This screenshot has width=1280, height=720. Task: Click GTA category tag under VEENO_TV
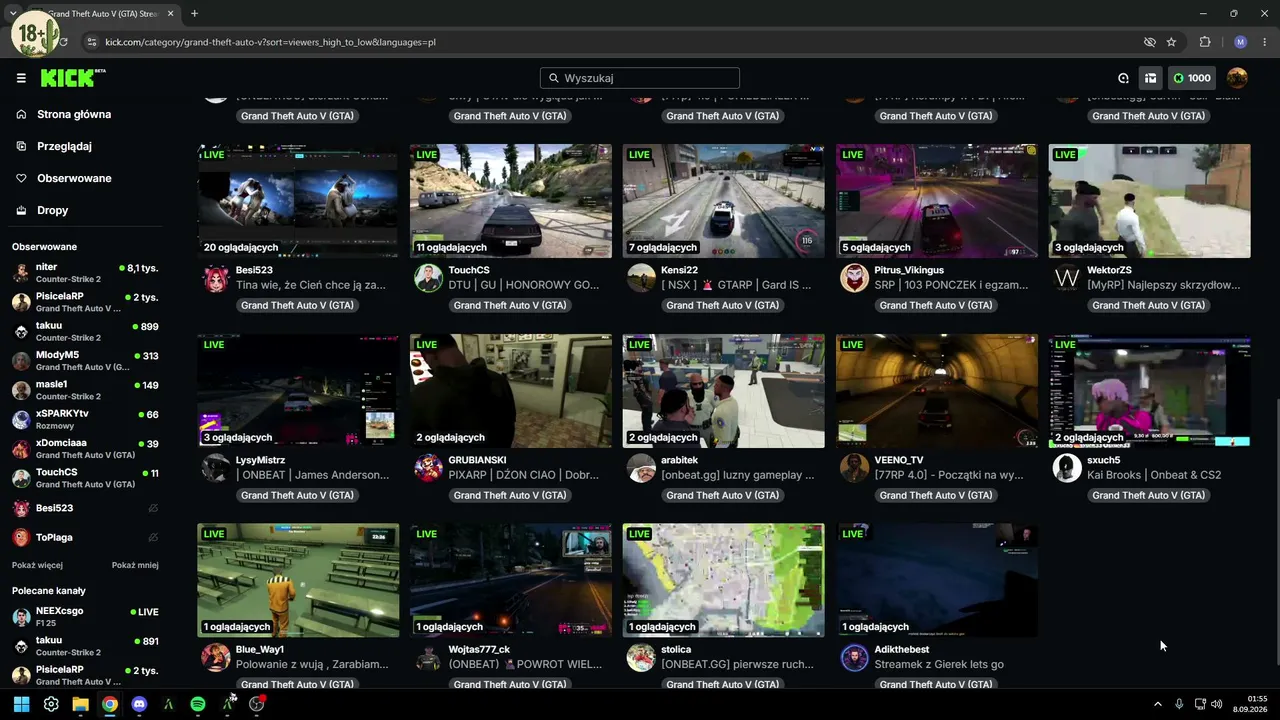[x=936, y=495]
